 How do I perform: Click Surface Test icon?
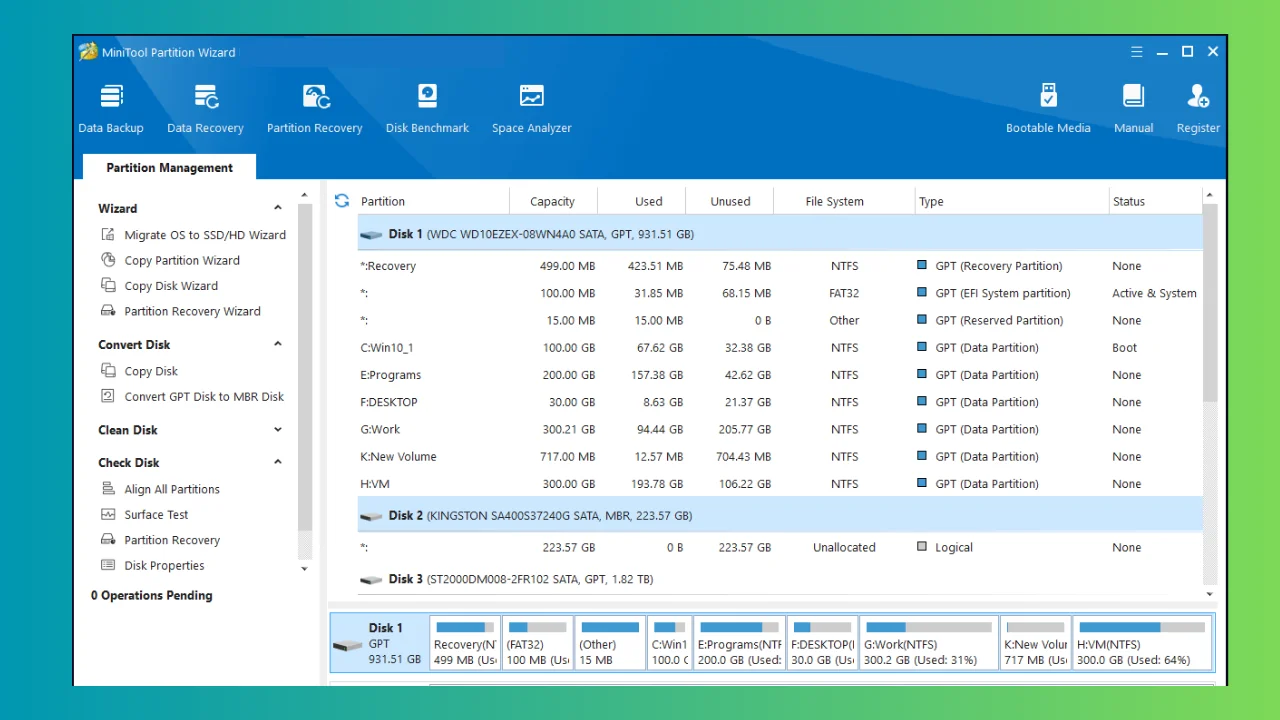109,514
